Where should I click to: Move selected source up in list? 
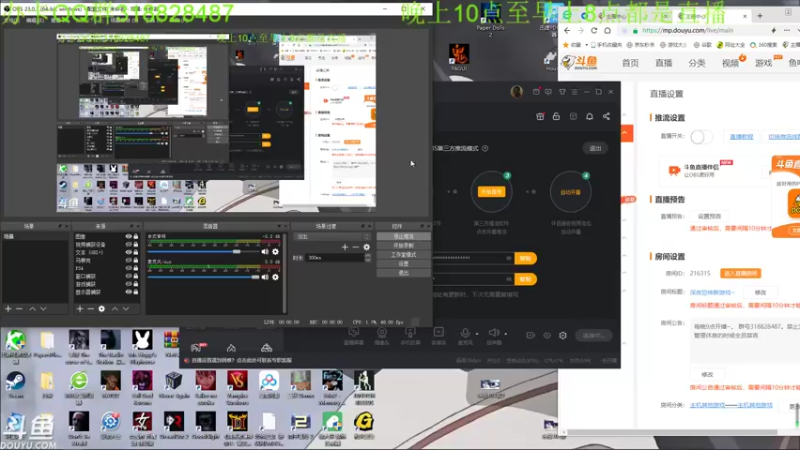(x=115, y=309)
